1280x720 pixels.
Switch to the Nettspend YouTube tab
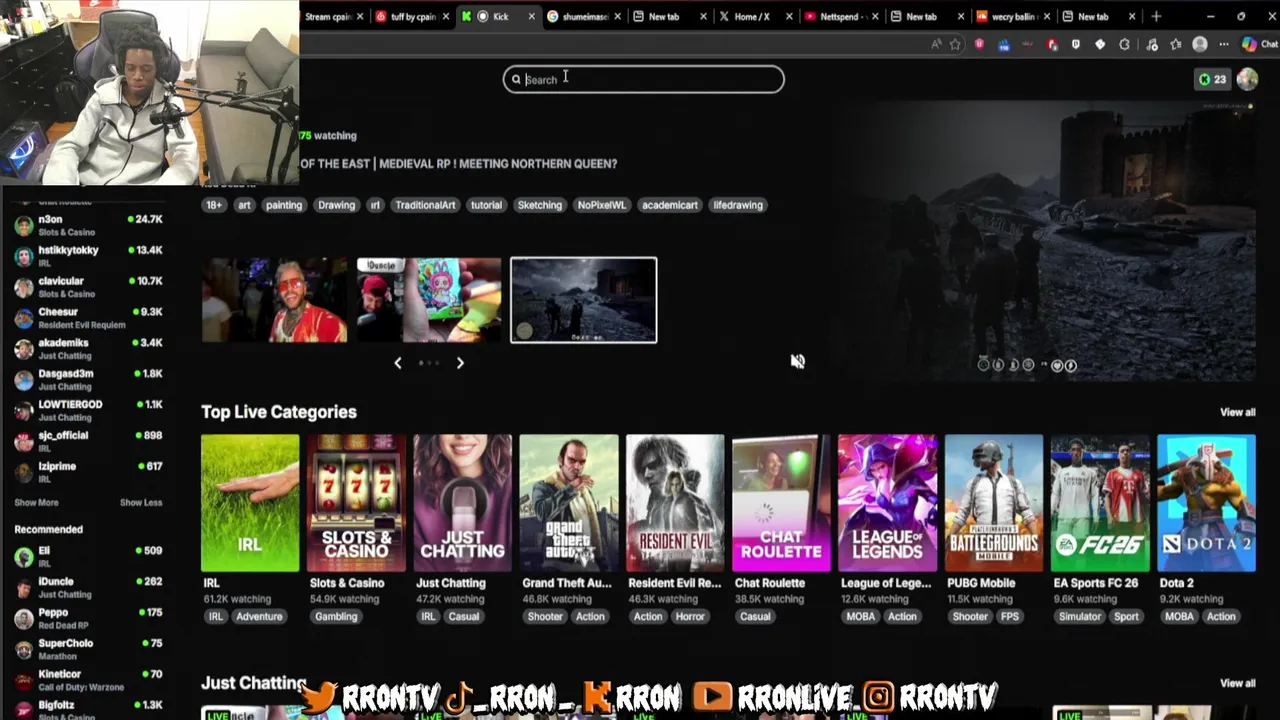[x=841, y=16]
